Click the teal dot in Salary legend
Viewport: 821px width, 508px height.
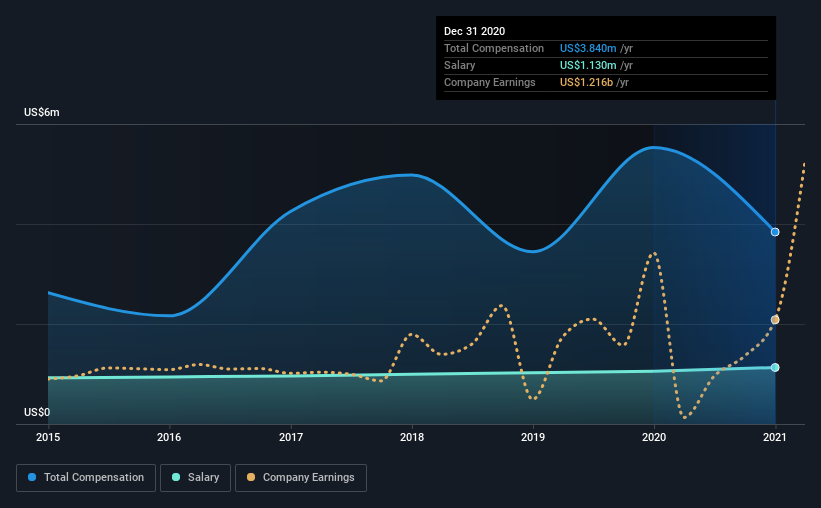176,477
